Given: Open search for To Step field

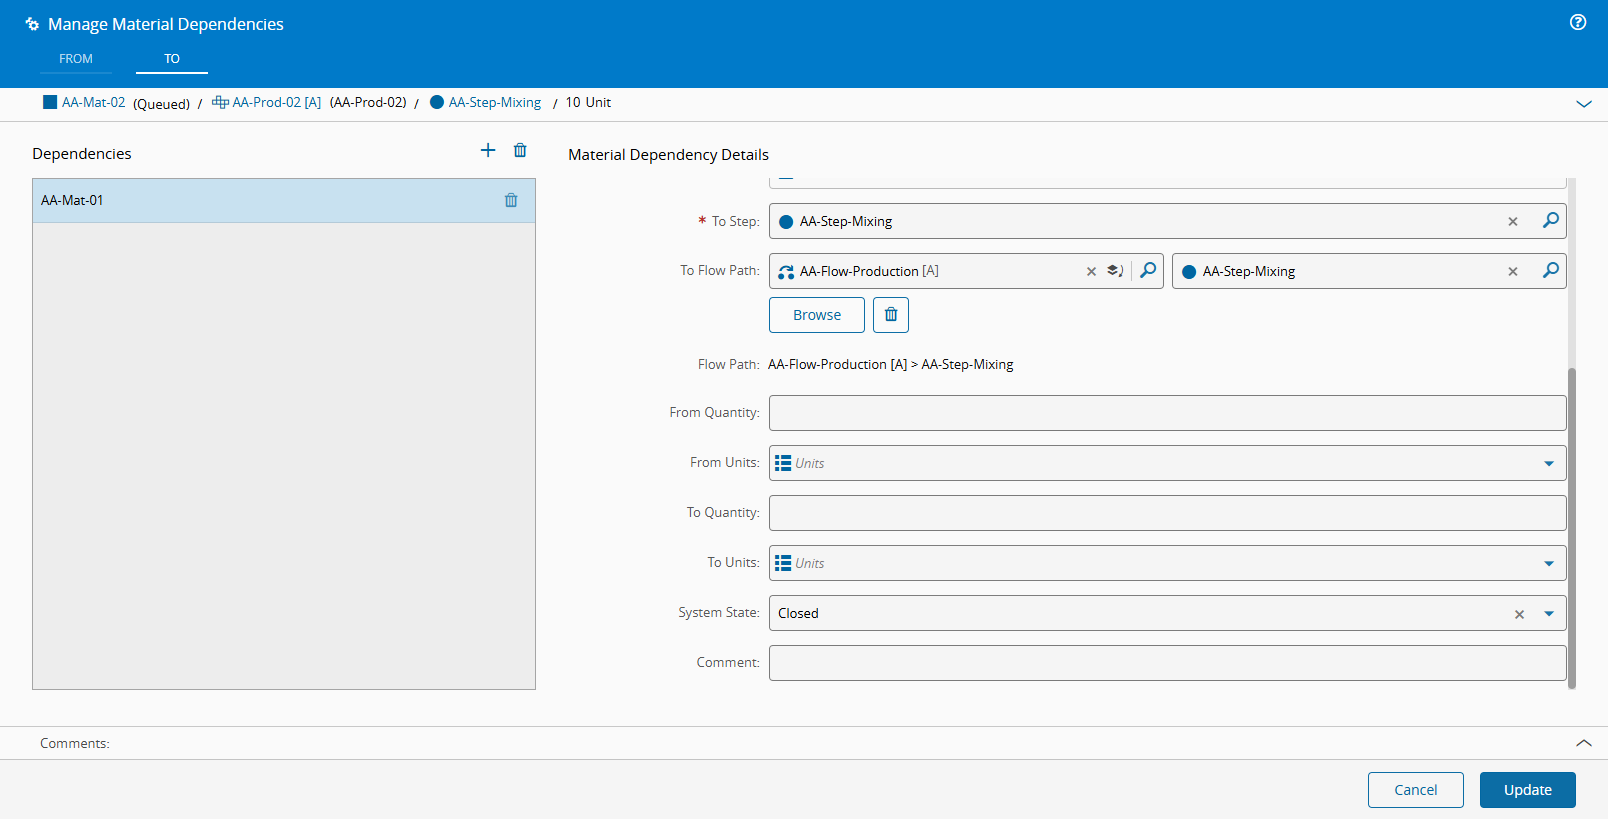Looking at the screenshot, I should [1550, 221].
